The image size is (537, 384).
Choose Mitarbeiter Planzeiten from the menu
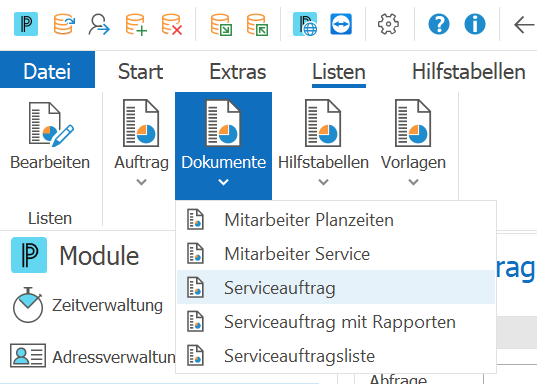pyautogui.click(x=336, y=220)
